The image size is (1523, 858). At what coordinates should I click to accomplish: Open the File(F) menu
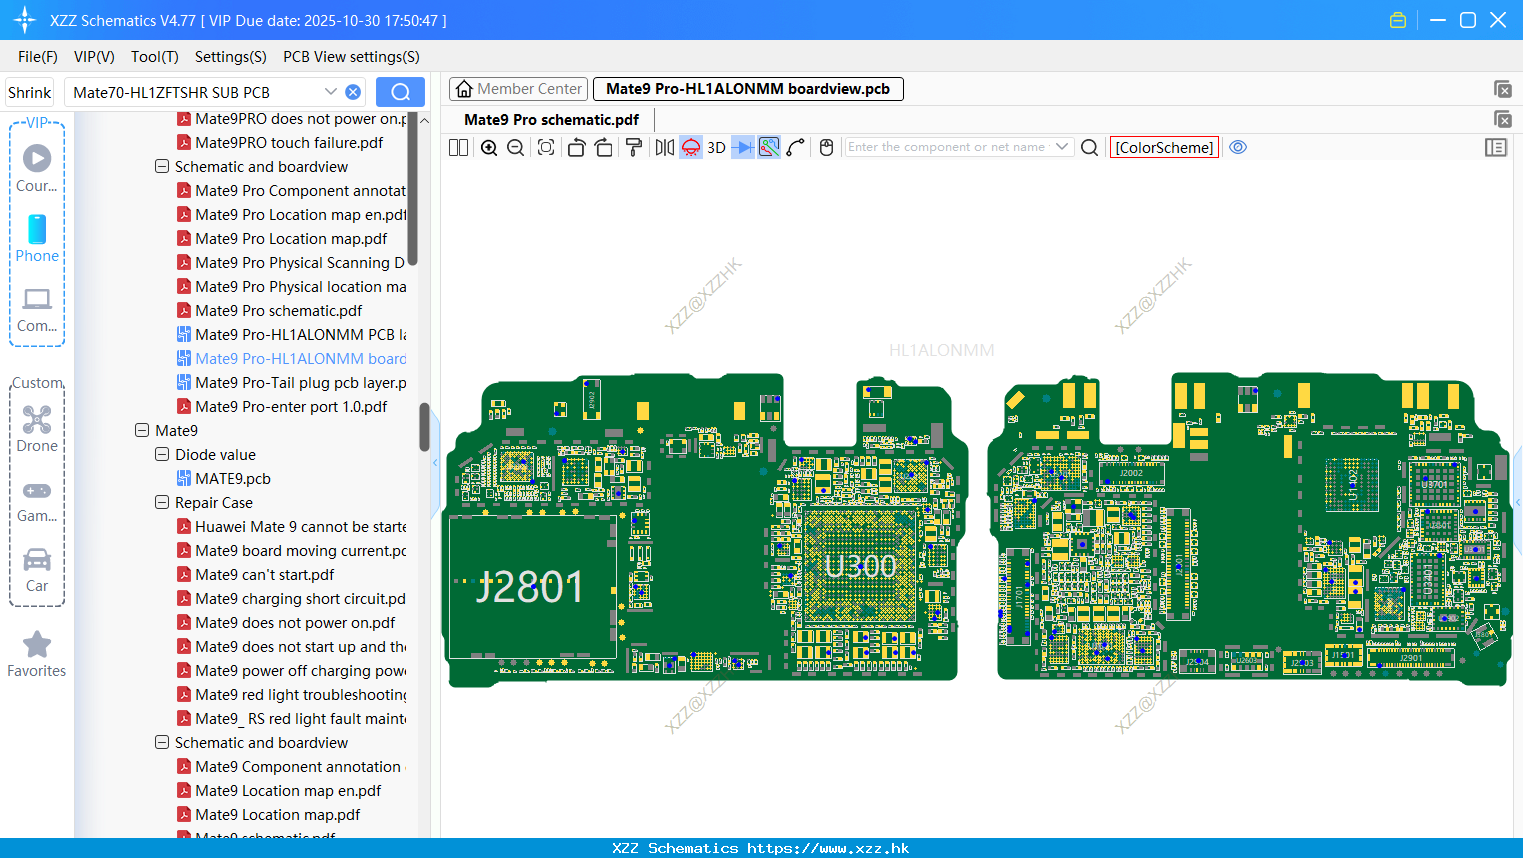click(x=38, y=57)
